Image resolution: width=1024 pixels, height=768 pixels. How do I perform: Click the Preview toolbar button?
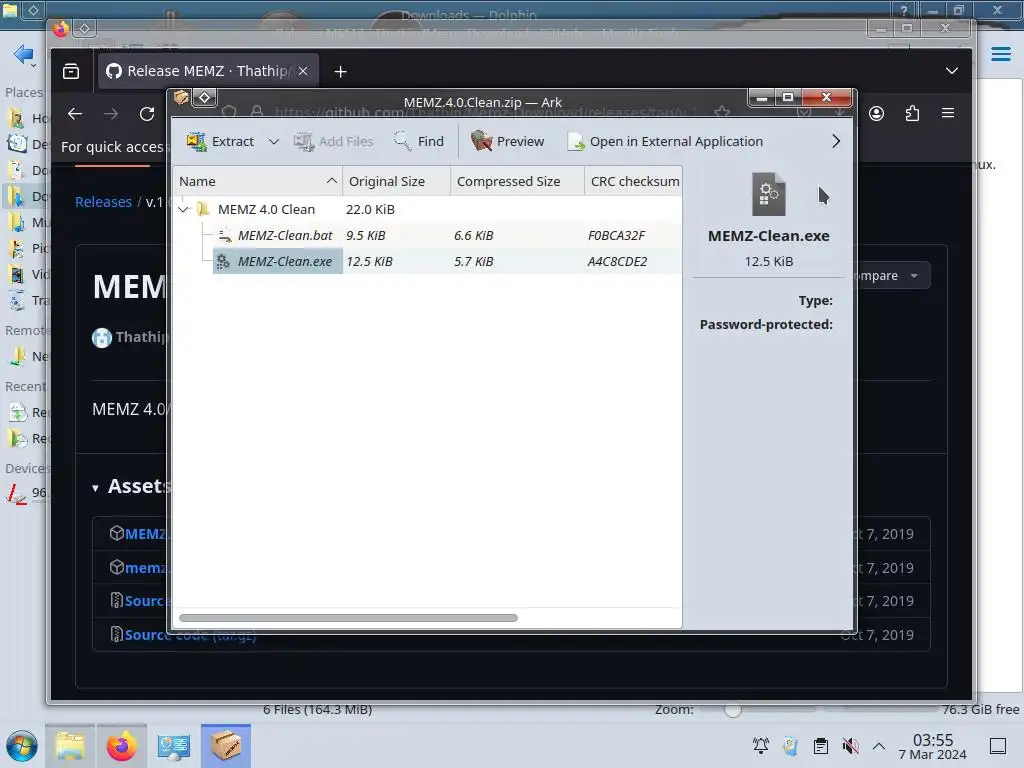[x=507, y=141]
